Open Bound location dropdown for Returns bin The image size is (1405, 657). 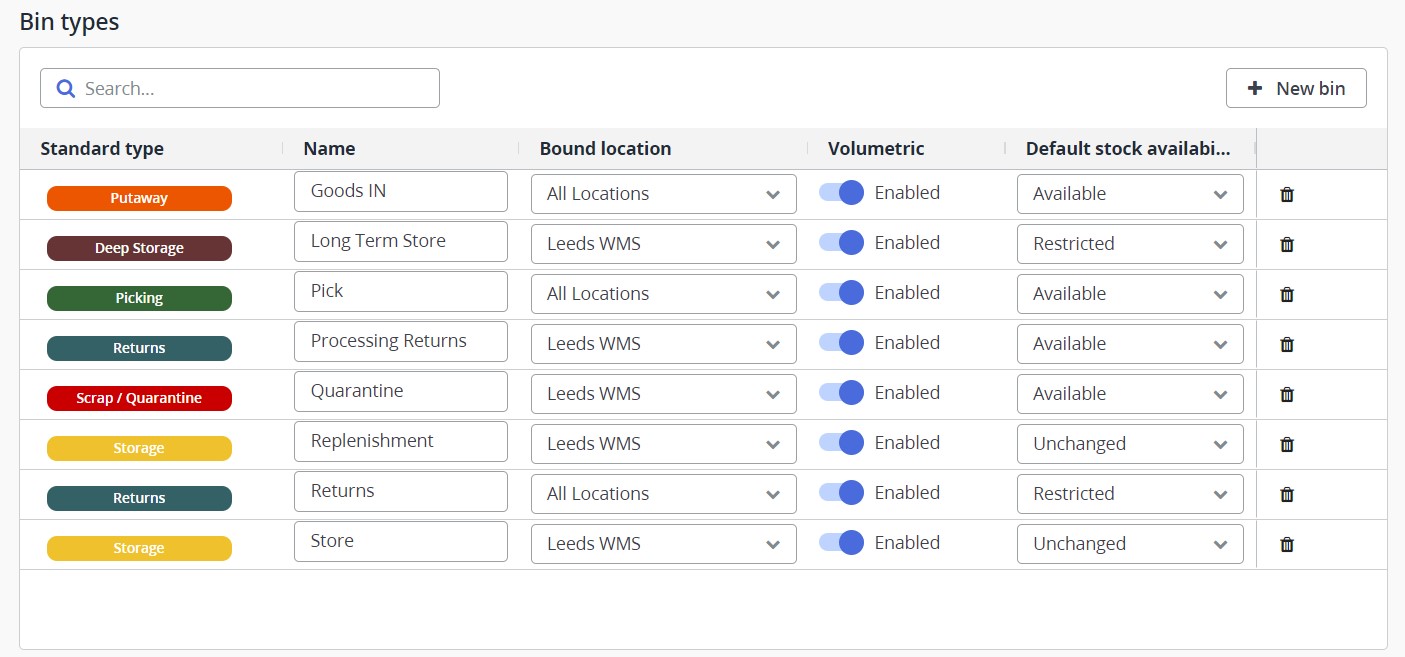[x=663, y=494]
